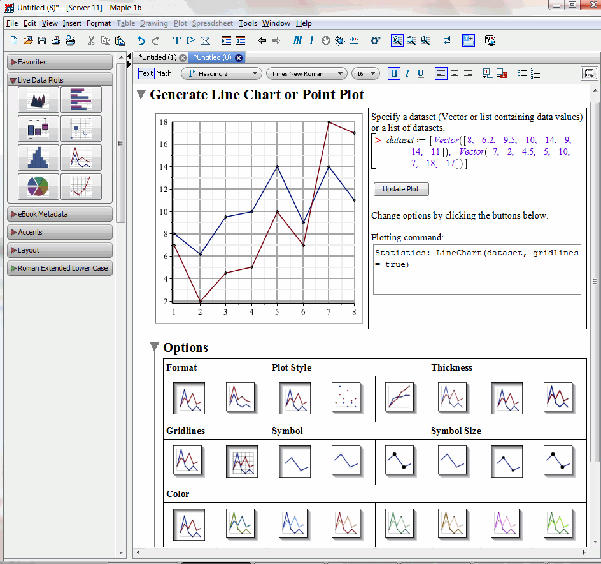Screen dimensions: 601x564
Task: Choose the histogram plot icon in palette
Action: click(37, 158)
